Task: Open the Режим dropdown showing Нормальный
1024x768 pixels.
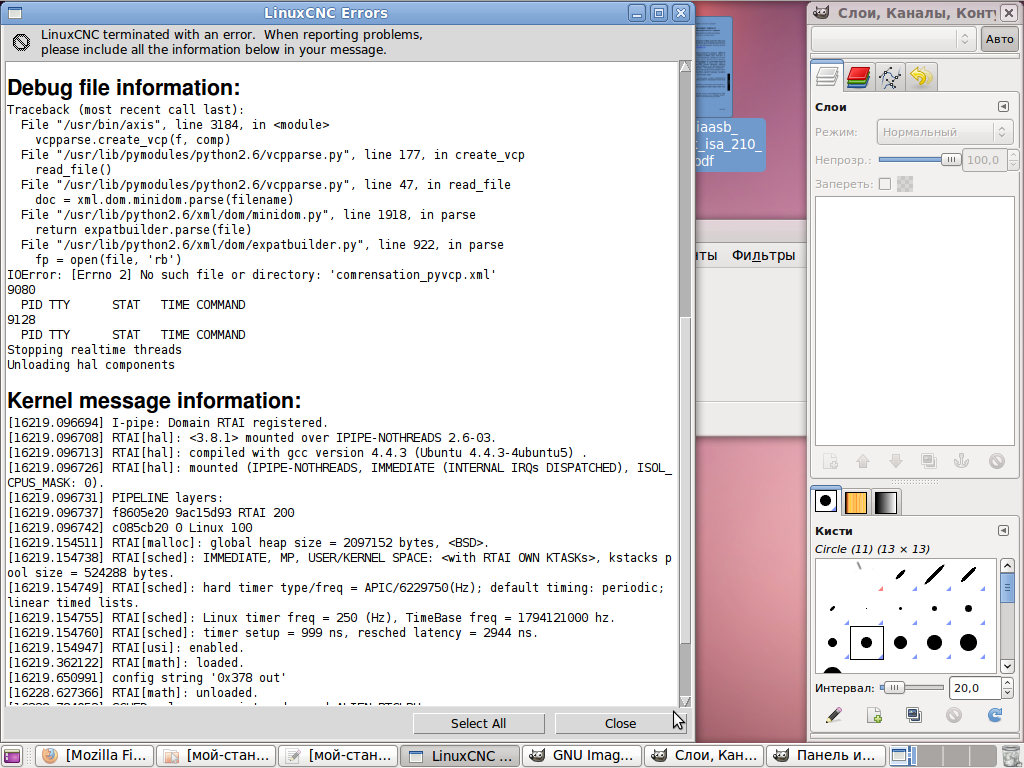Action: click(944, 132)
